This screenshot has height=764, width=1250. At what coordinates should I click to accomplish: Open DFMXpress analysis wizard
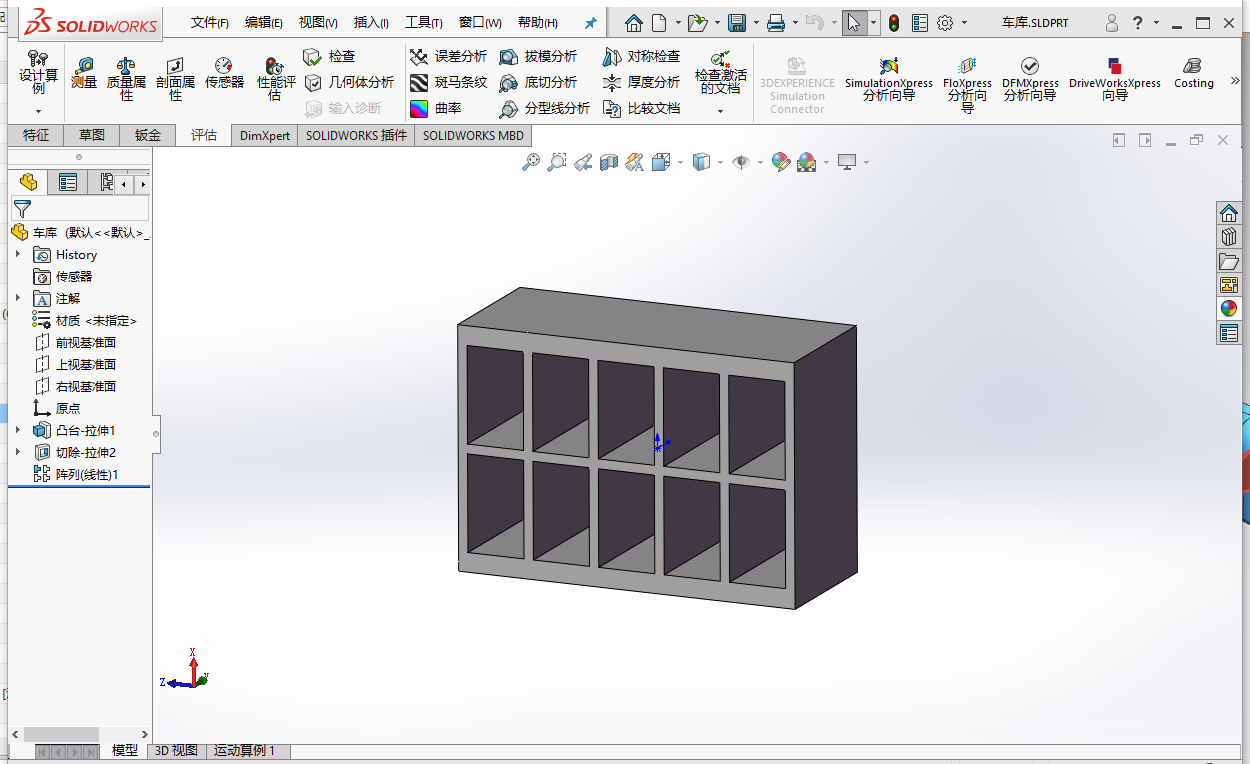pyautogui.click(x=1030, y=79)
